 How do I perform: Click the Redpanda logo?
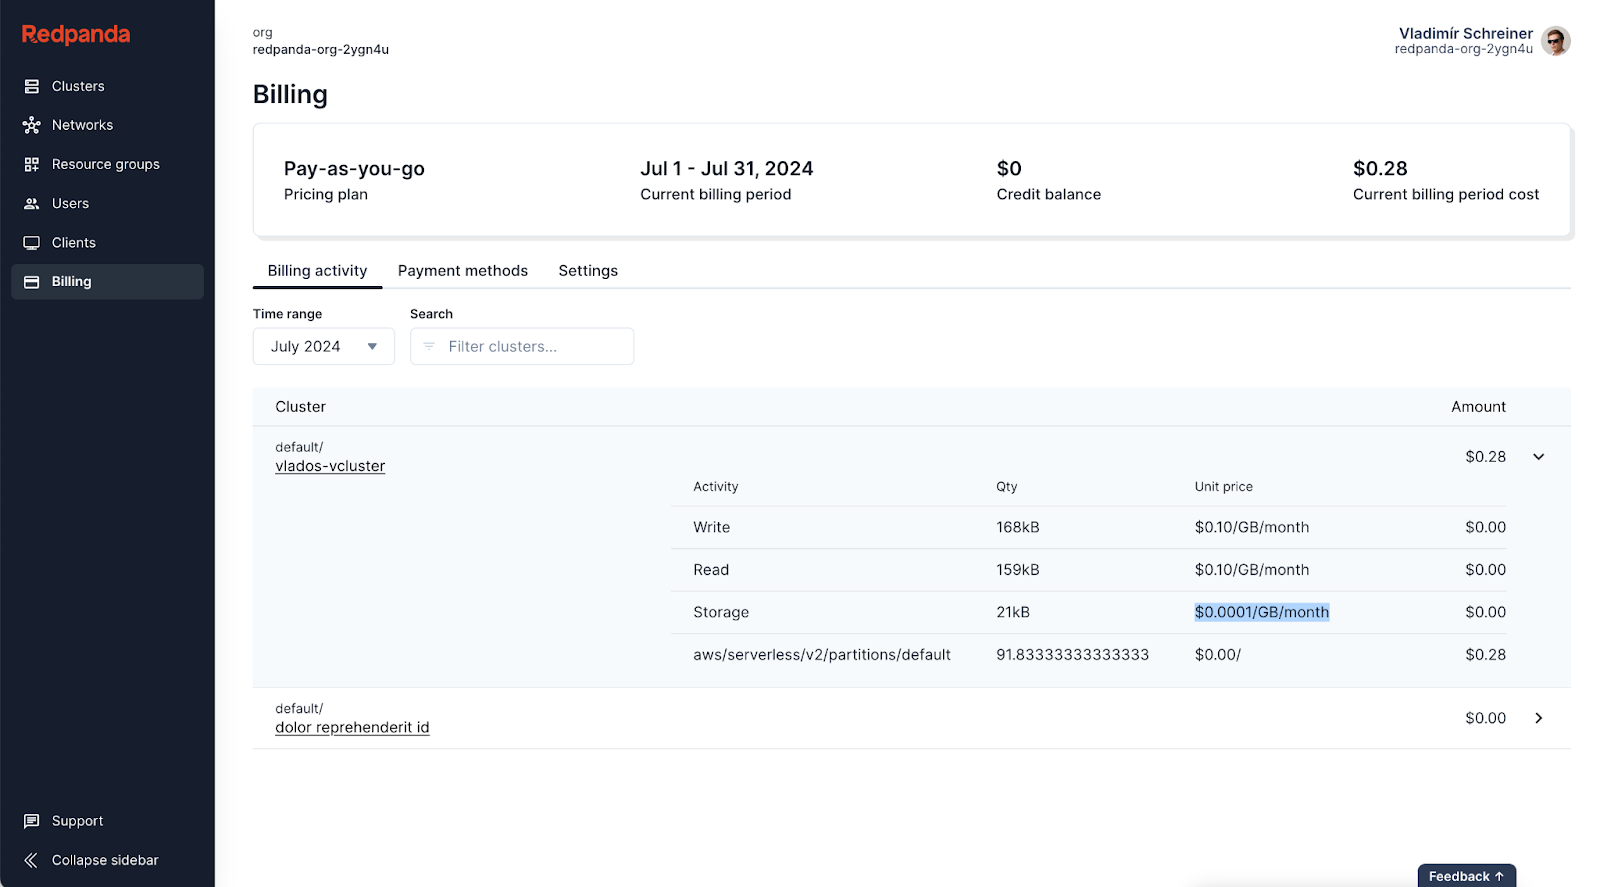(x=76, y=34)
